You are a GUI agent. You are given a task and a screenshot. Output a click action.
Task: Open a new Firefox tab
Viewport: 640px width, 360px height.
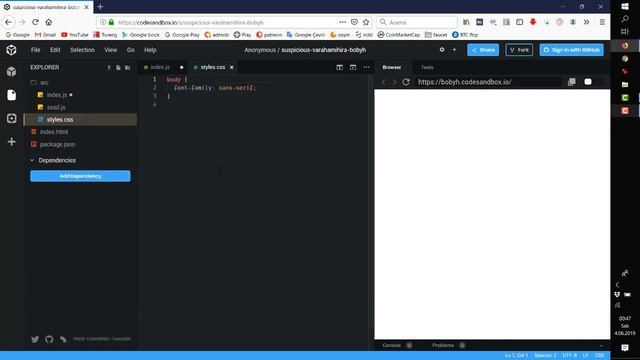tap(100, 7)
